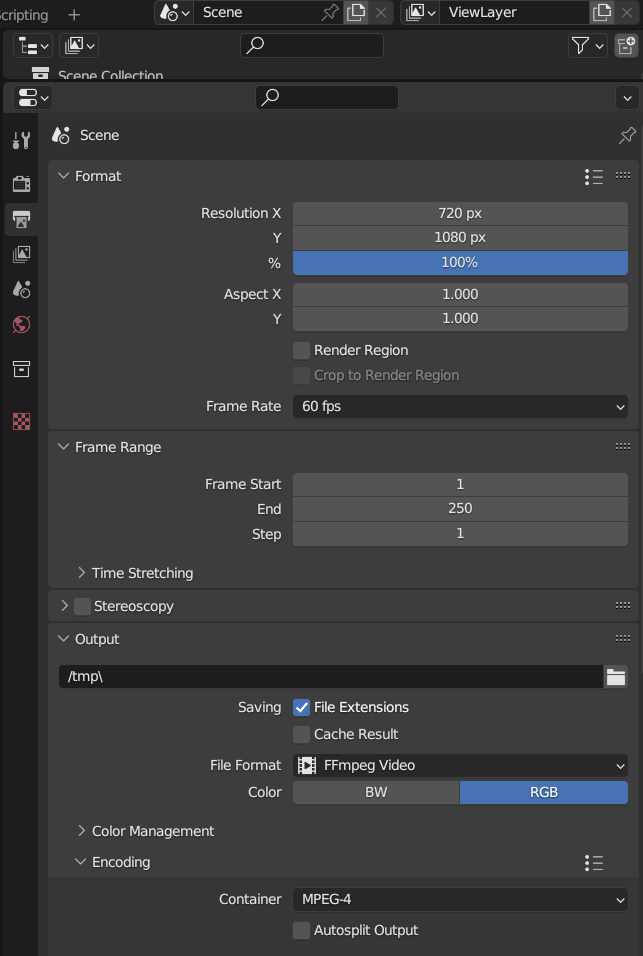Uncheck the File Extensions checkbox

pos(301,707)
